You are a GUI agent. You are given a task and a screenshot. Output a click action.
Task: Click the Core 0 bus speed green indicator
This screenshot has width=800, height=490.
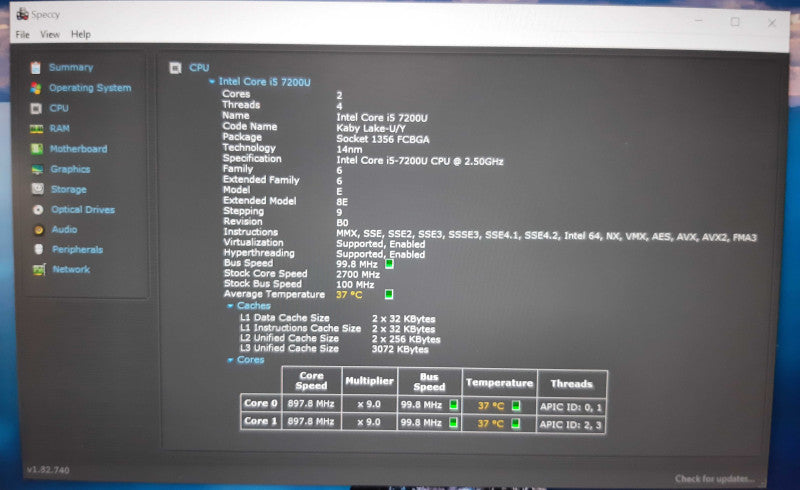click(x=453, y=405)
